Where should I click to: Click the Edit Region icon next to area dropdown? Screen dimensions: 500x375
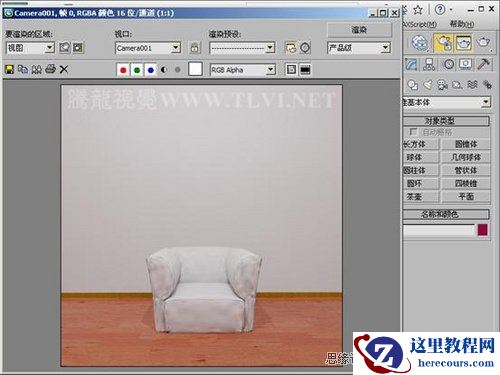click(65, 48)
